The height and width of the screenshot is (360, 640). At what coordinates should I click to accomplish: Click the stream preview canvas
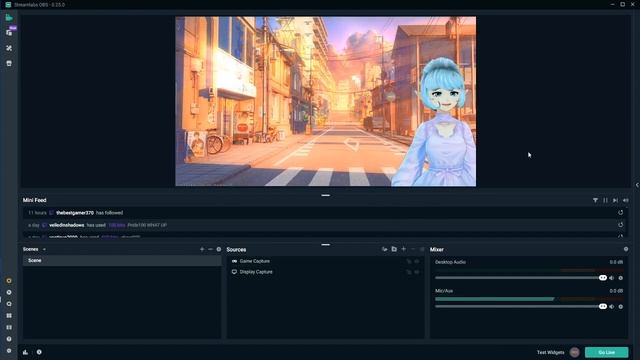pyautogui.click(x=325, y=101)
